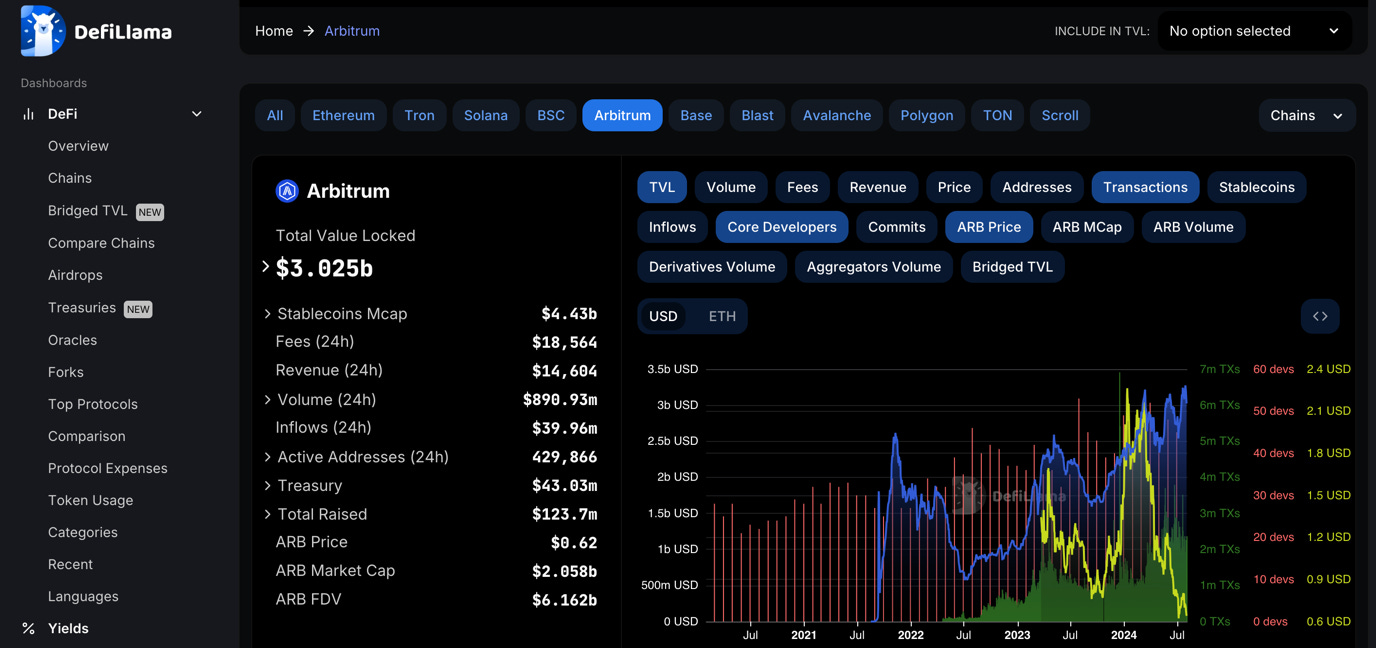Select the Blast chain tab

coord(757,115)
